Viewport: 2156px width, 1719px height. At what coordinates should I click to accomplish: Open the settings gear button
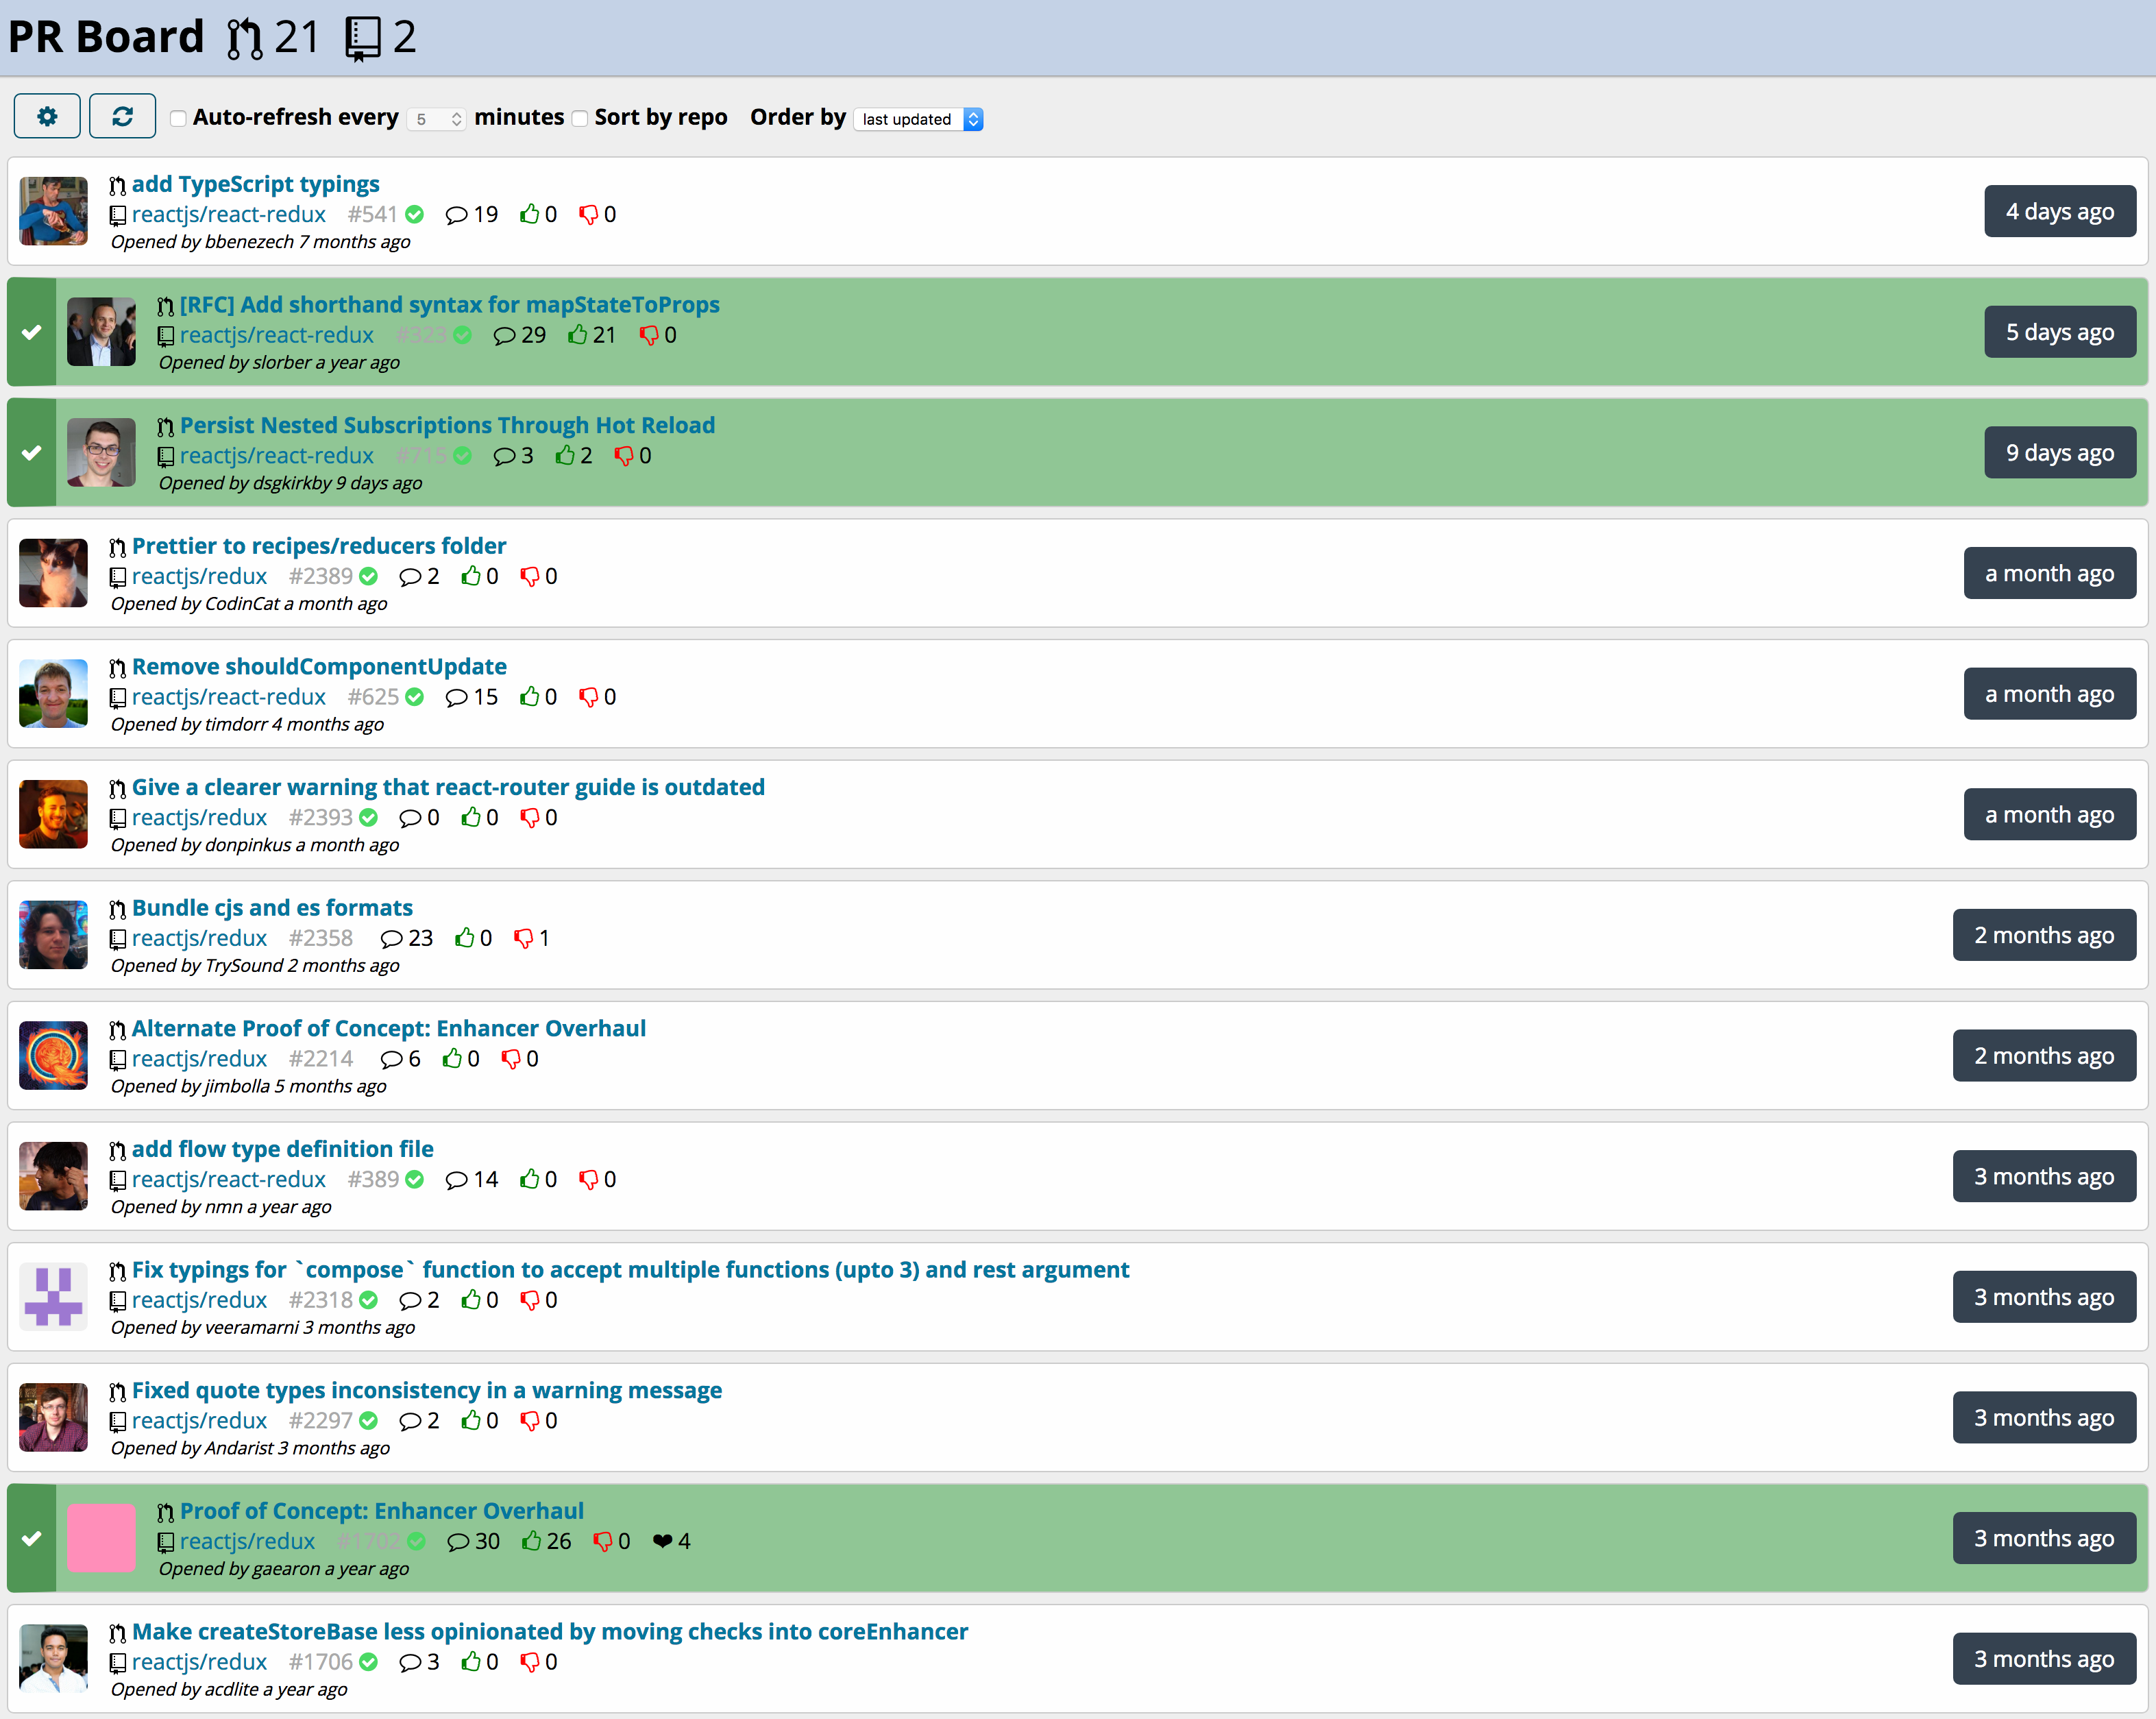point(47,117)
